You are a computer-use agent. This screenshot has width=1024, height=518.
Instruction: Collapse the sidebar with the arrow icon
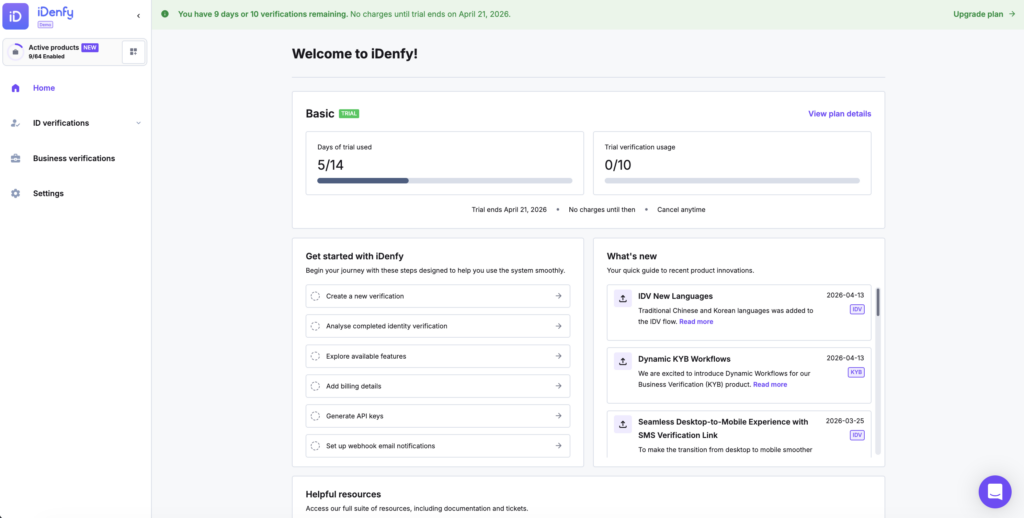pyautogui.click(x=138, y=16)
